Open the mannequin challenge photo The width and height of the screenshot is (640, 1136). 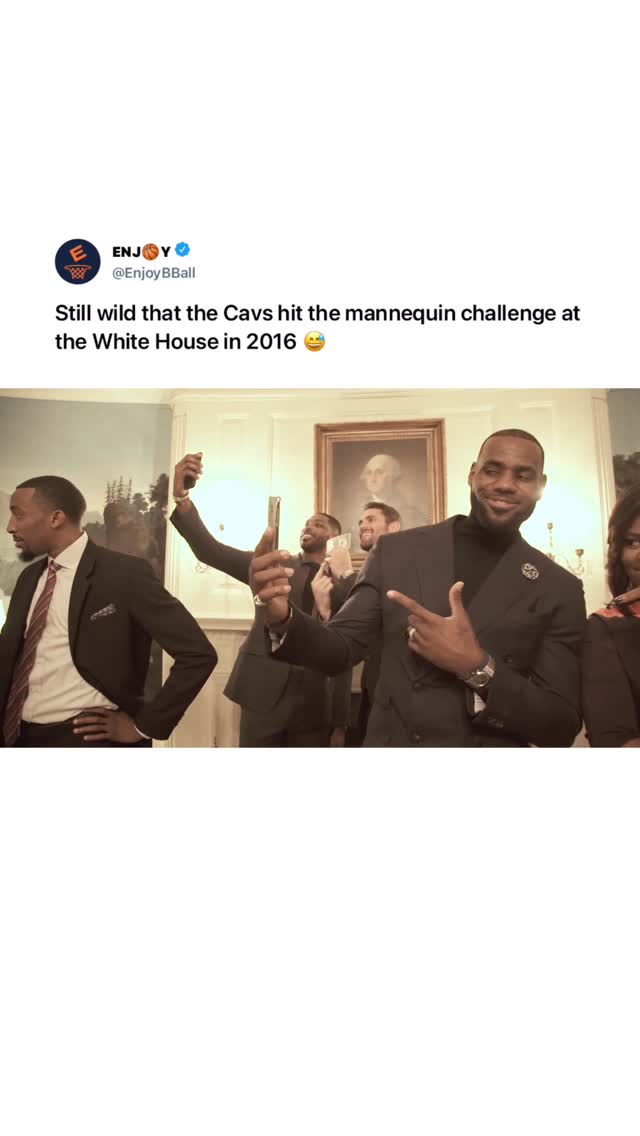[320, 568]
